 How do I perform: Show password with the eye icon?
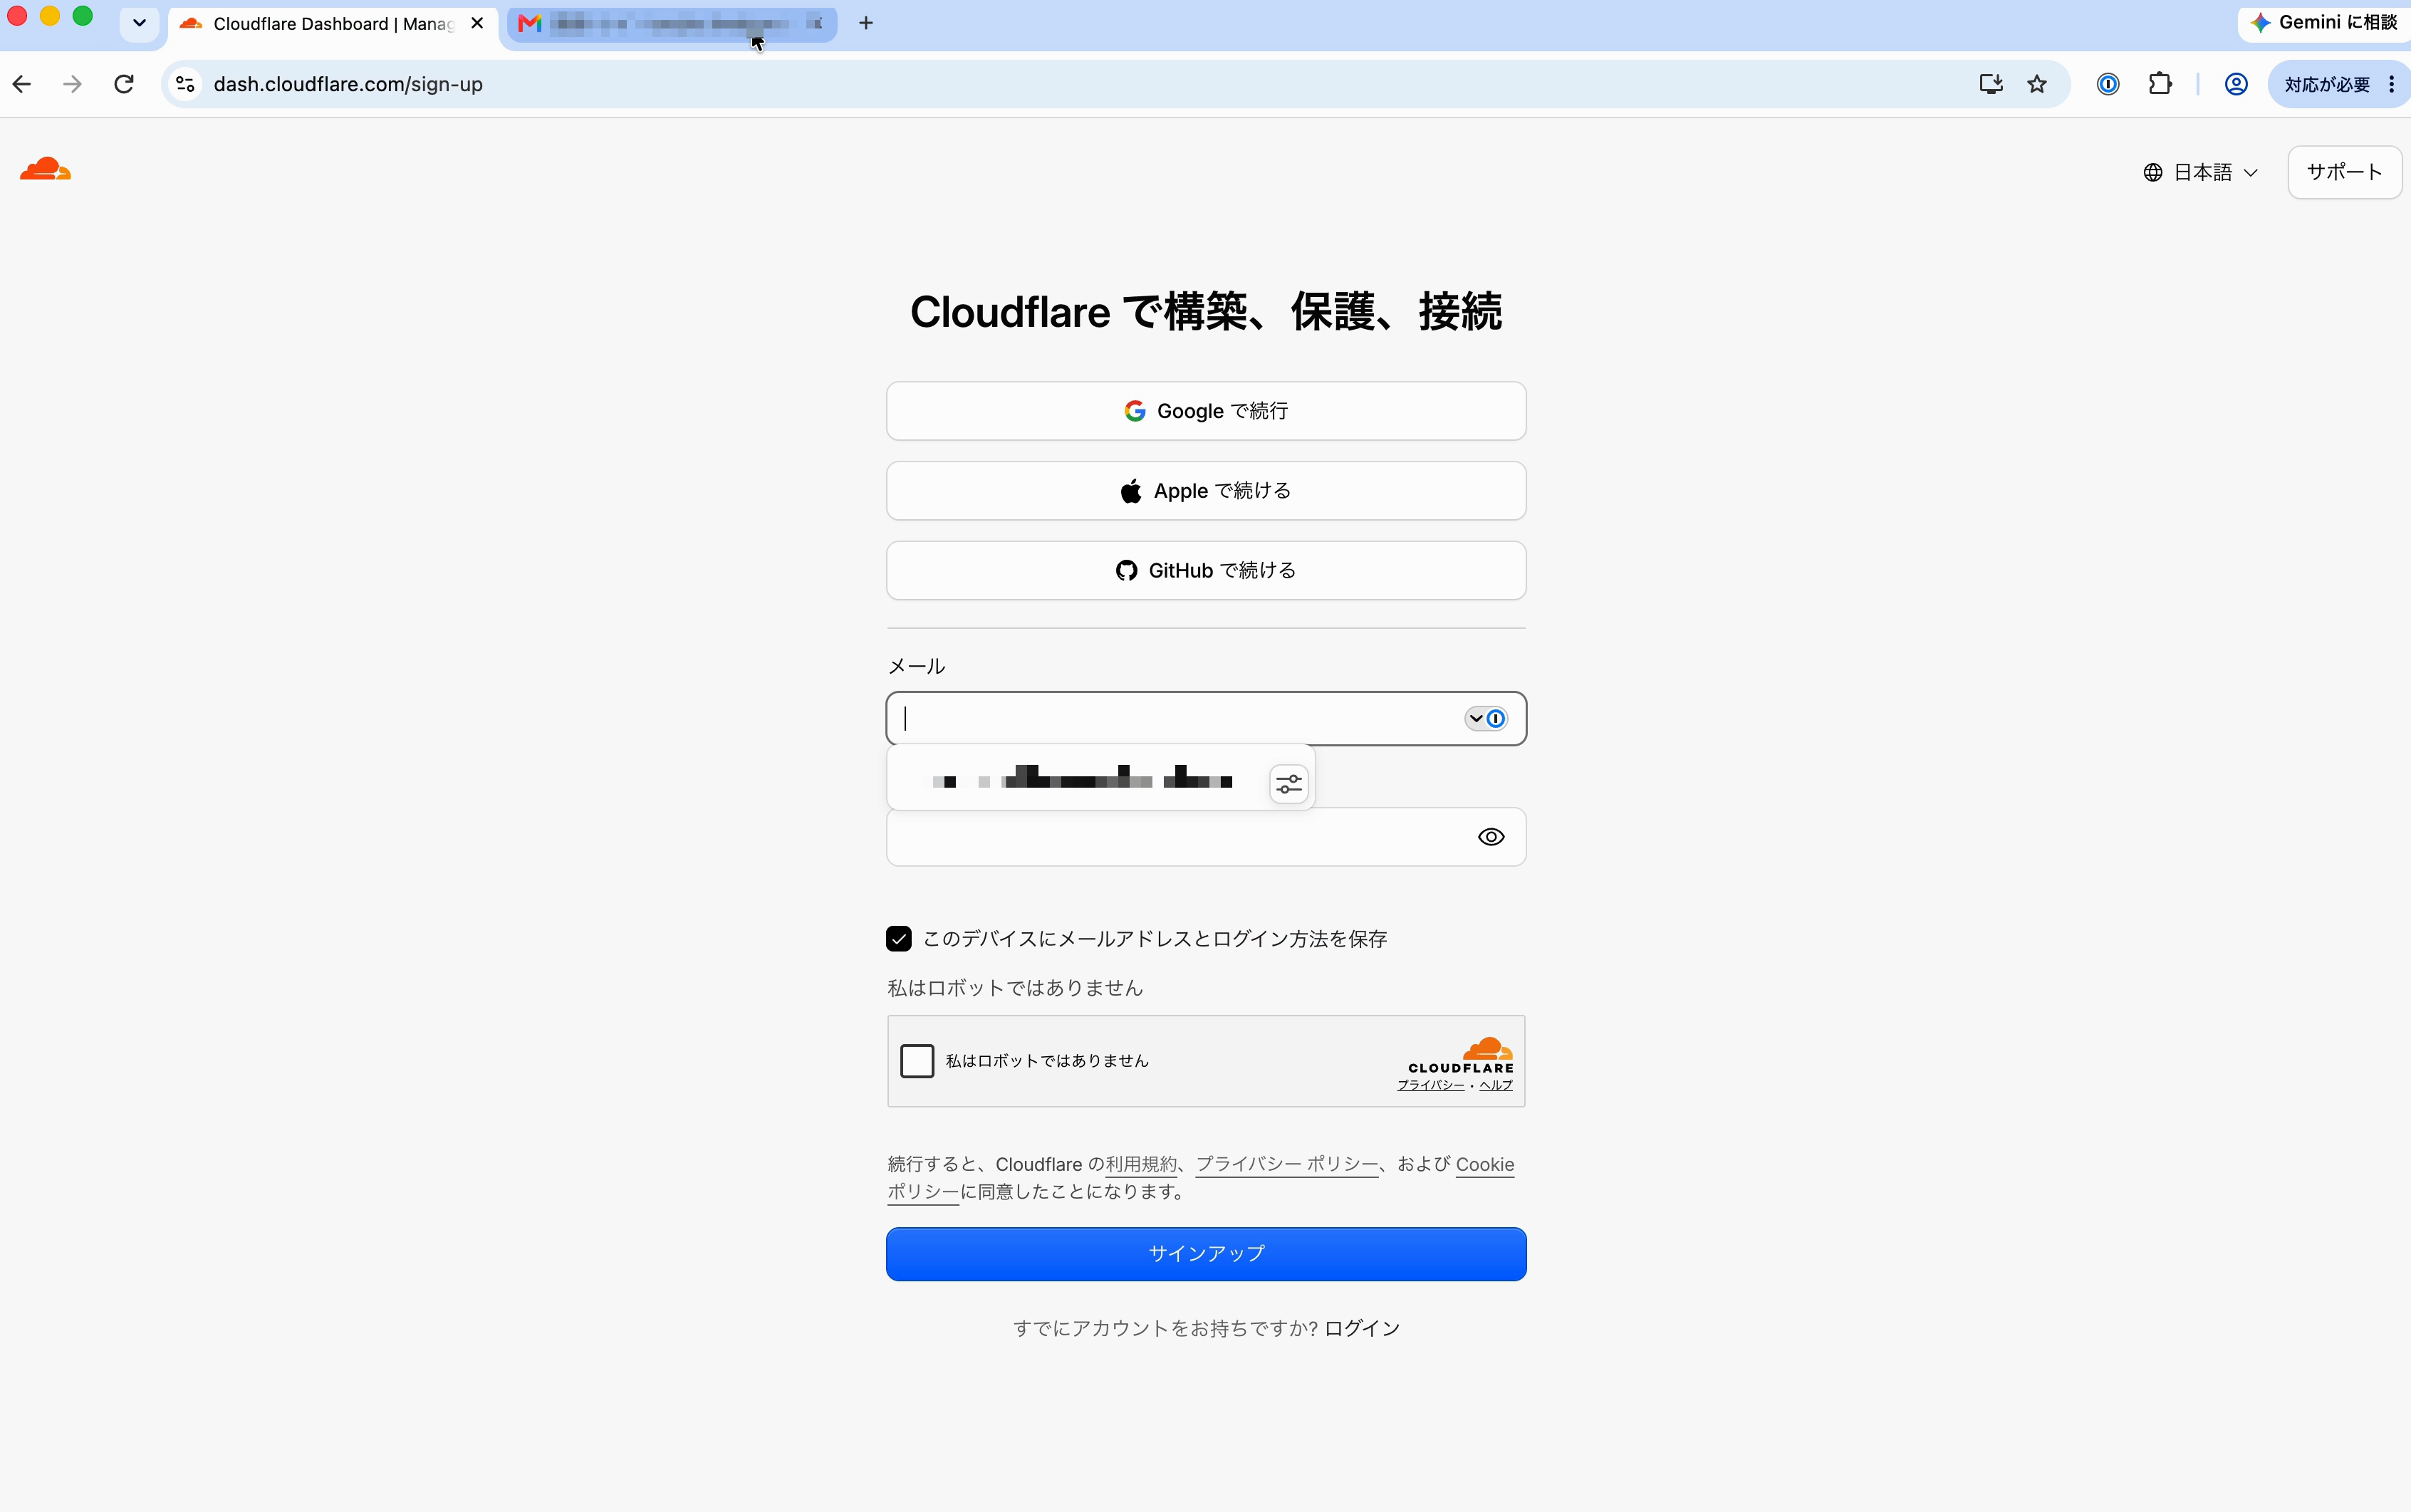click(1490, 837)
